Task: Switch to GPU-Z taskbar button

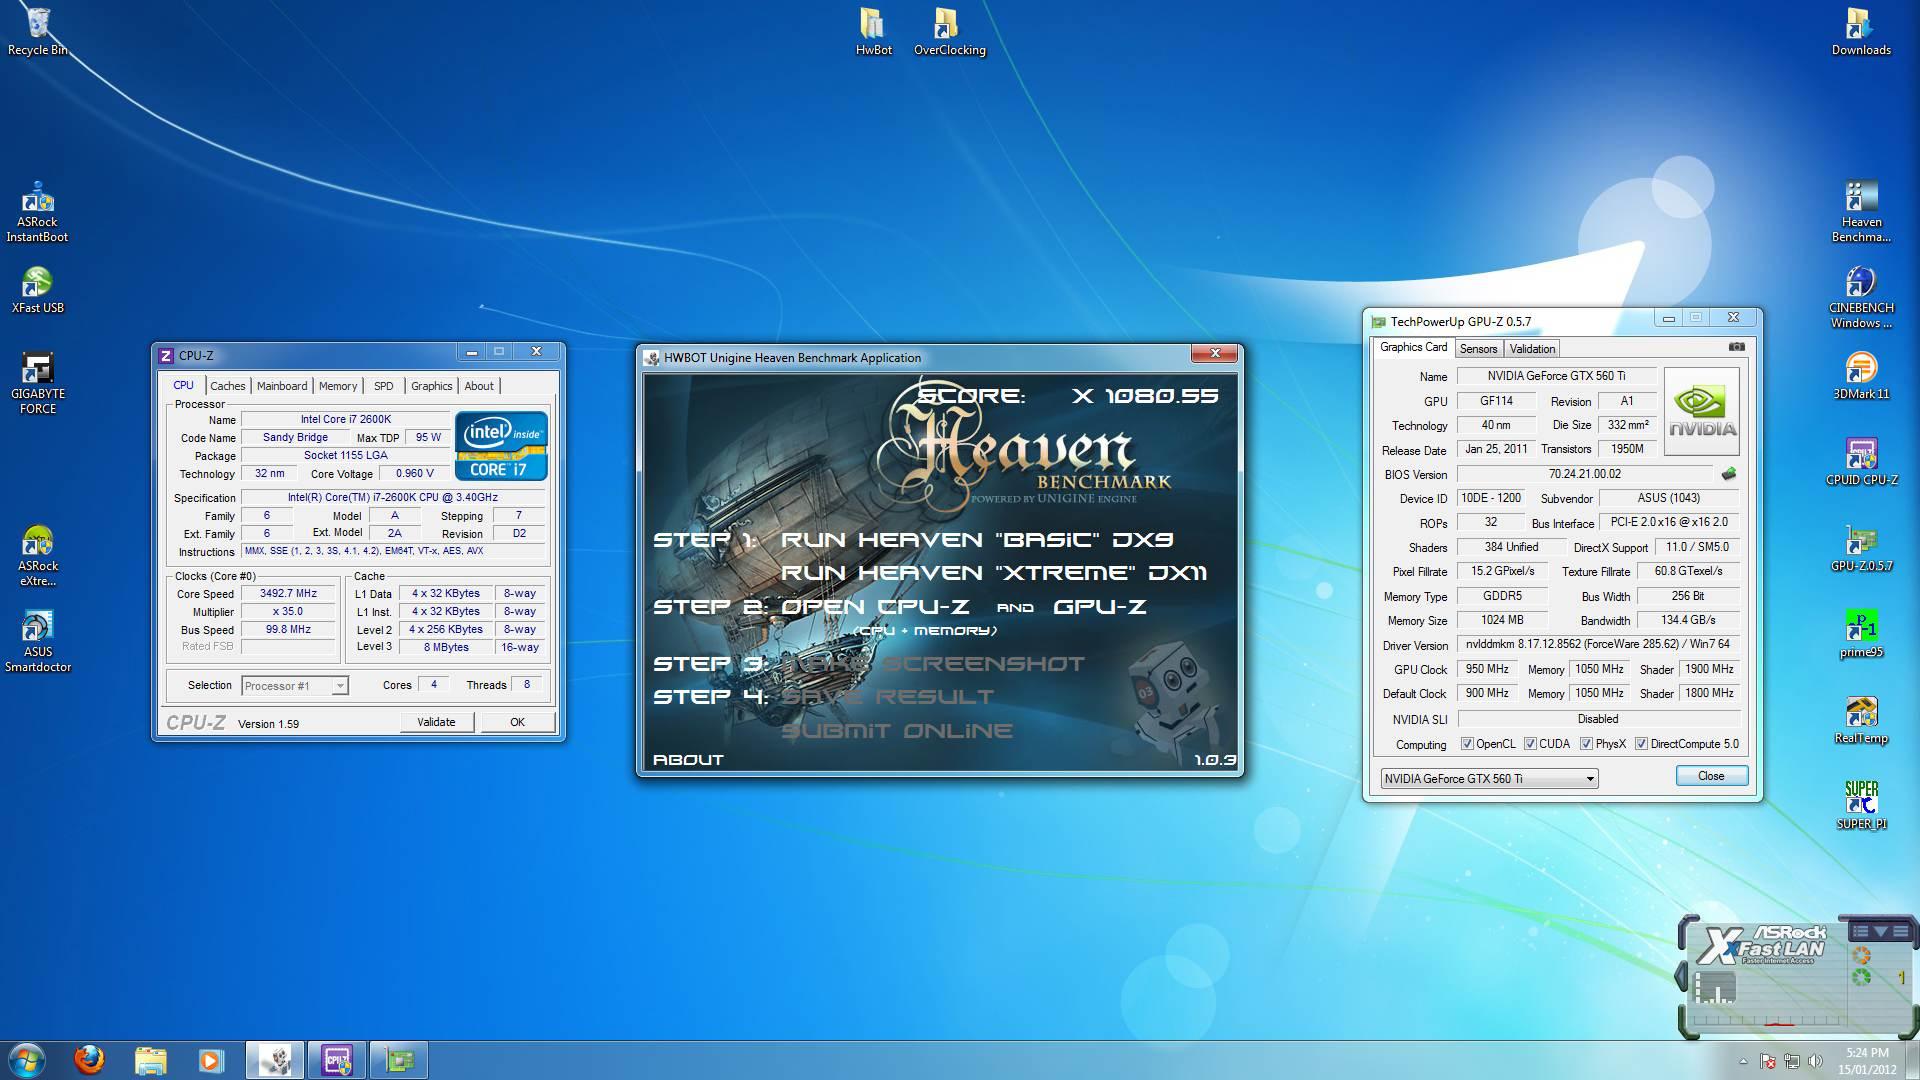Action: pyautogui.click(x=398, y=1060)
